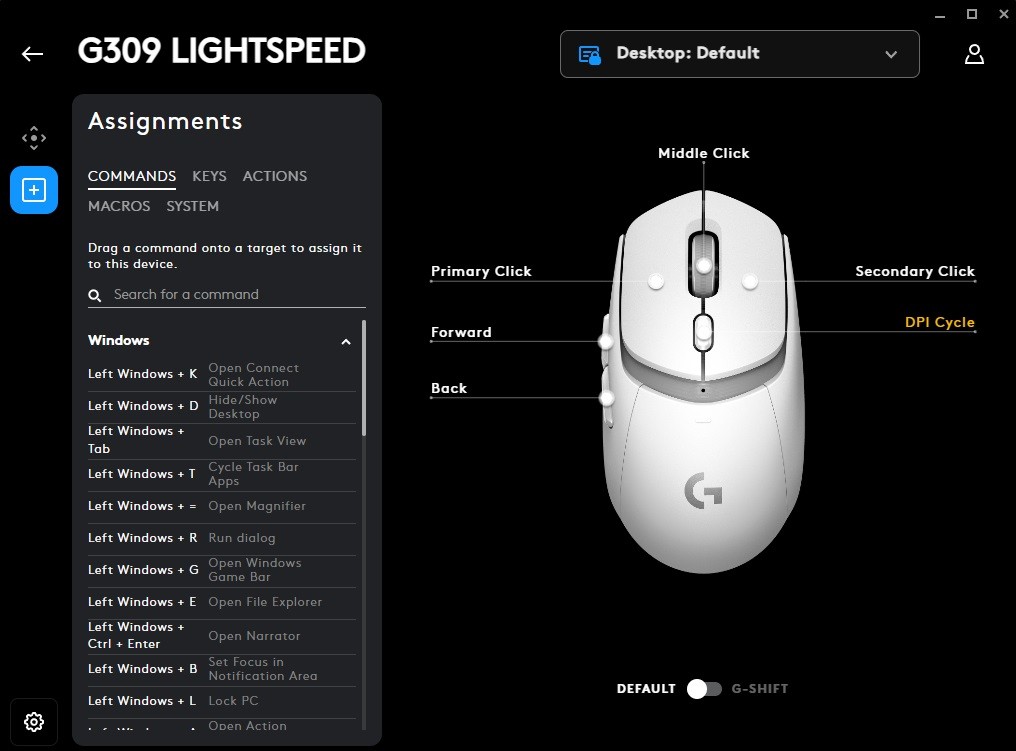Switch to the MACROS tab
This screenshot has width=1016, height=751.
(x=119, y=206)
